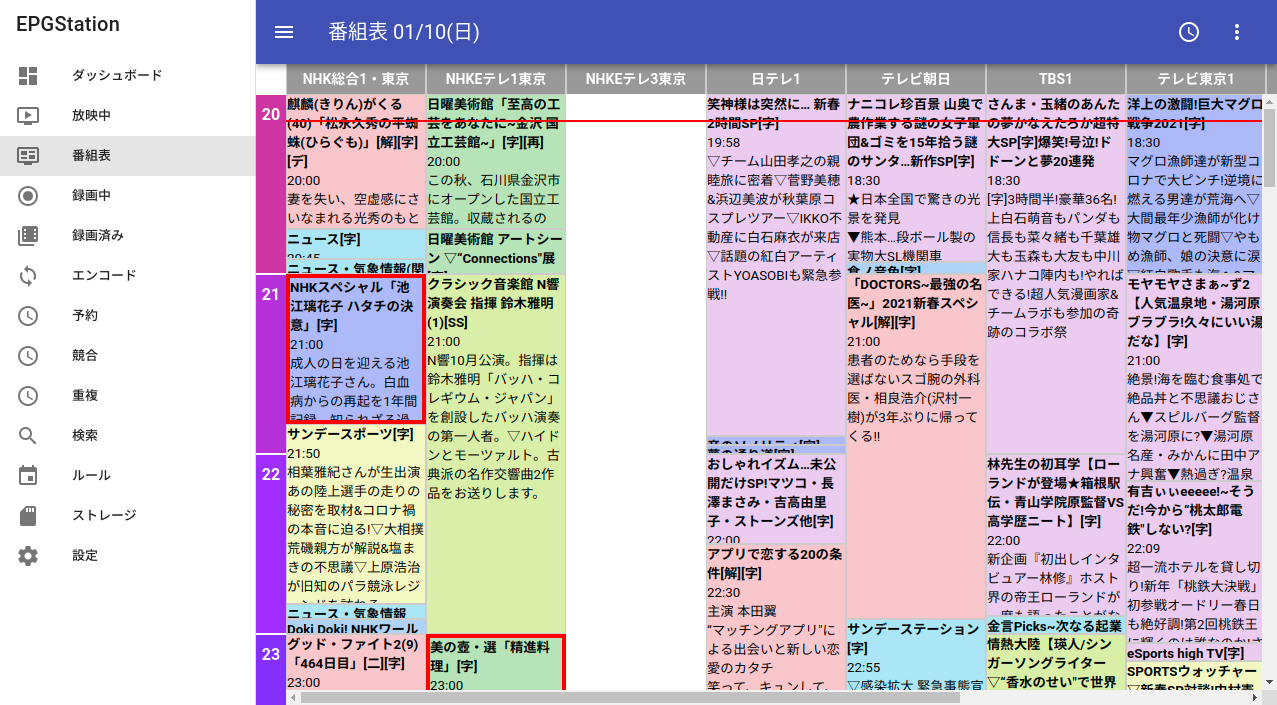Screen dimensions: 1277x705
Task: Open ダッシュボード in the sidebar
Action: tap(128, 75)
